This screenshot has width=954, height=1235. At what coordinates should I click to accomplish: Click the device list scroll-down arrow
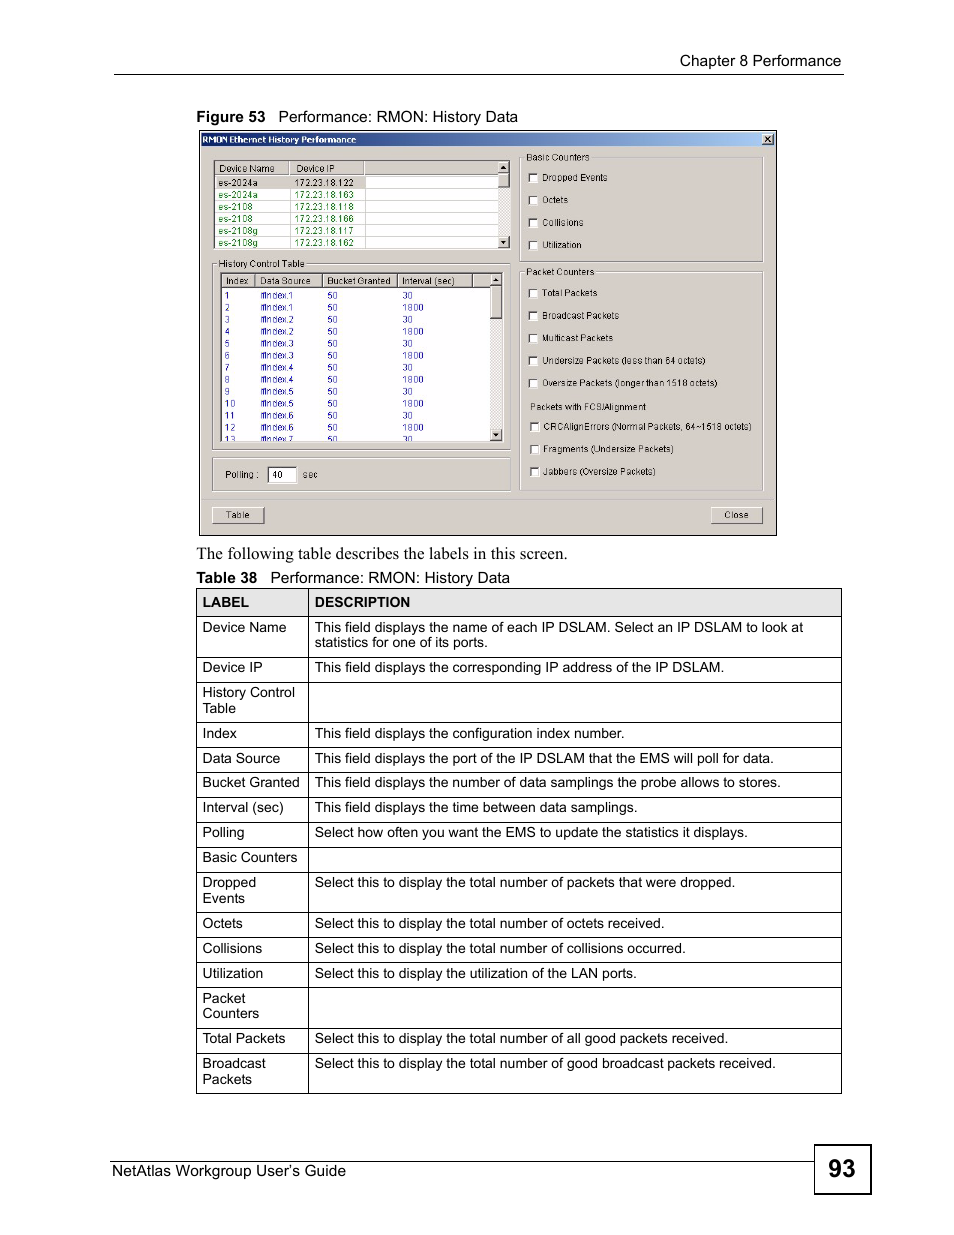pos(504,242)
